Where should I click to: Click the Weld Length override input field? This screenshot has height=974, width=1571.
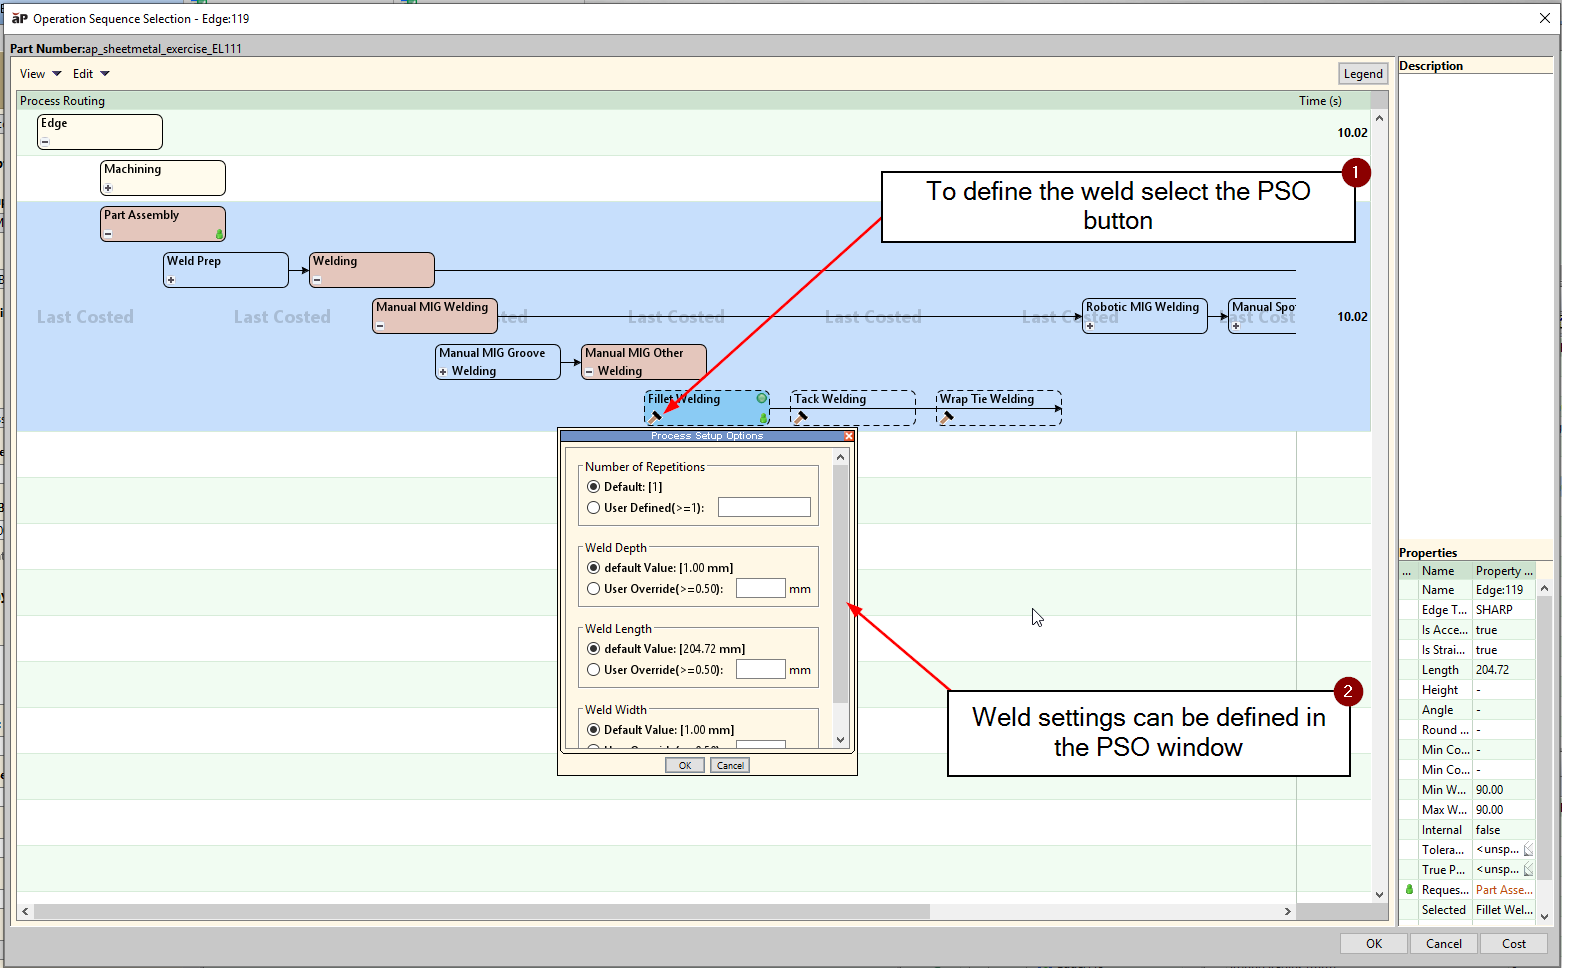[x=760, y=670]
